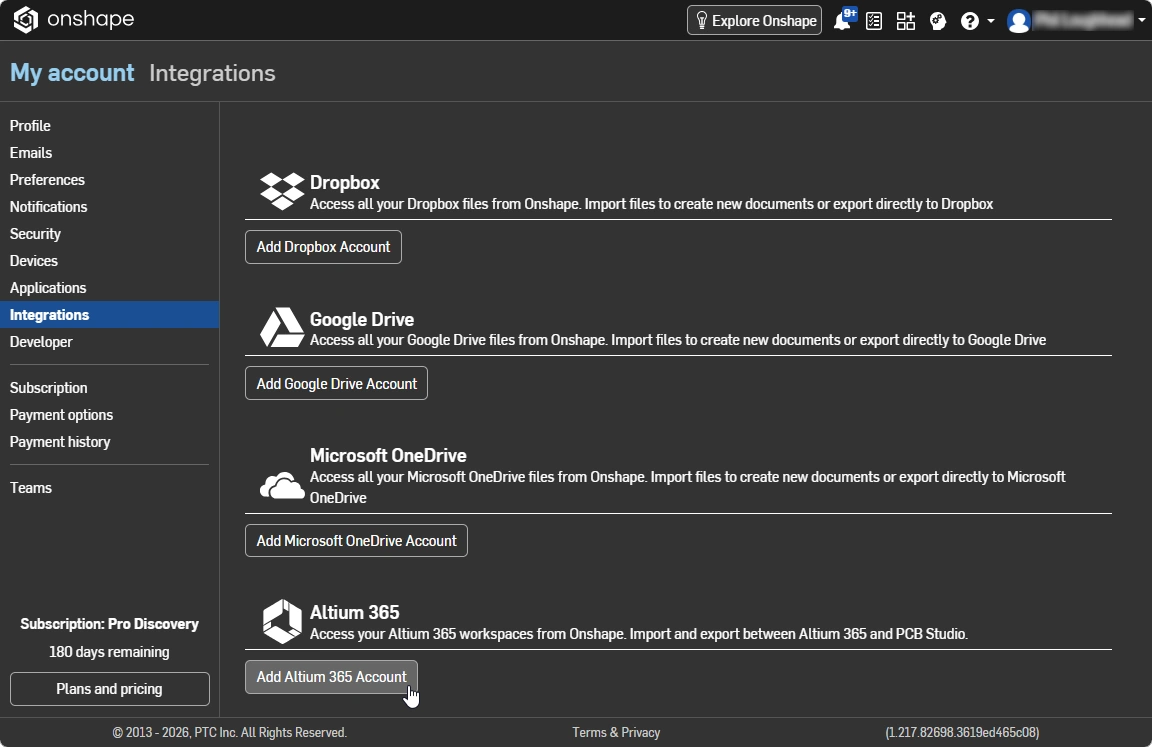Open the Teams page
1152x747 pixels.
(x=31, y=488)
